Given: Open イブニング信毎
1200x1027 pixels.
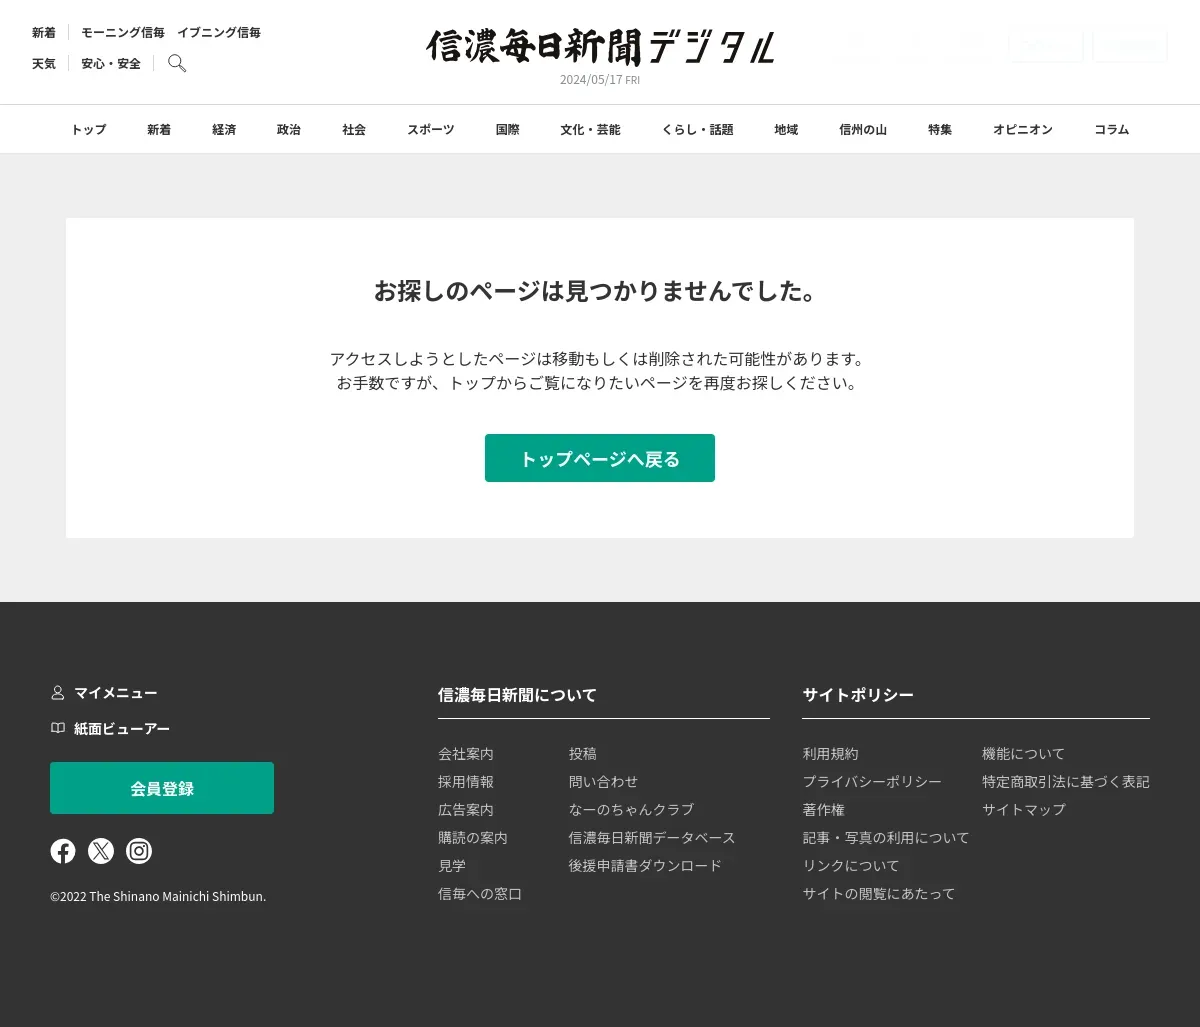Looking at the screenshot, I should pyautogui.click(x=219, y=33).
